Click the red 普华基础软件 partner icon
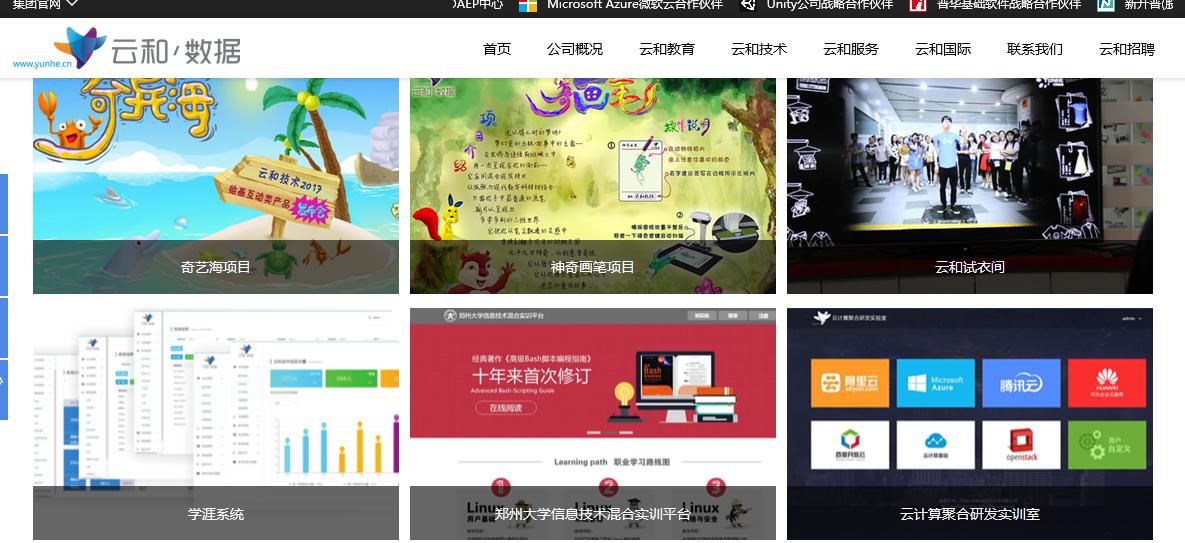Image resolution: width=1185 pixels, height=543 pixels. tap(918, 5)
